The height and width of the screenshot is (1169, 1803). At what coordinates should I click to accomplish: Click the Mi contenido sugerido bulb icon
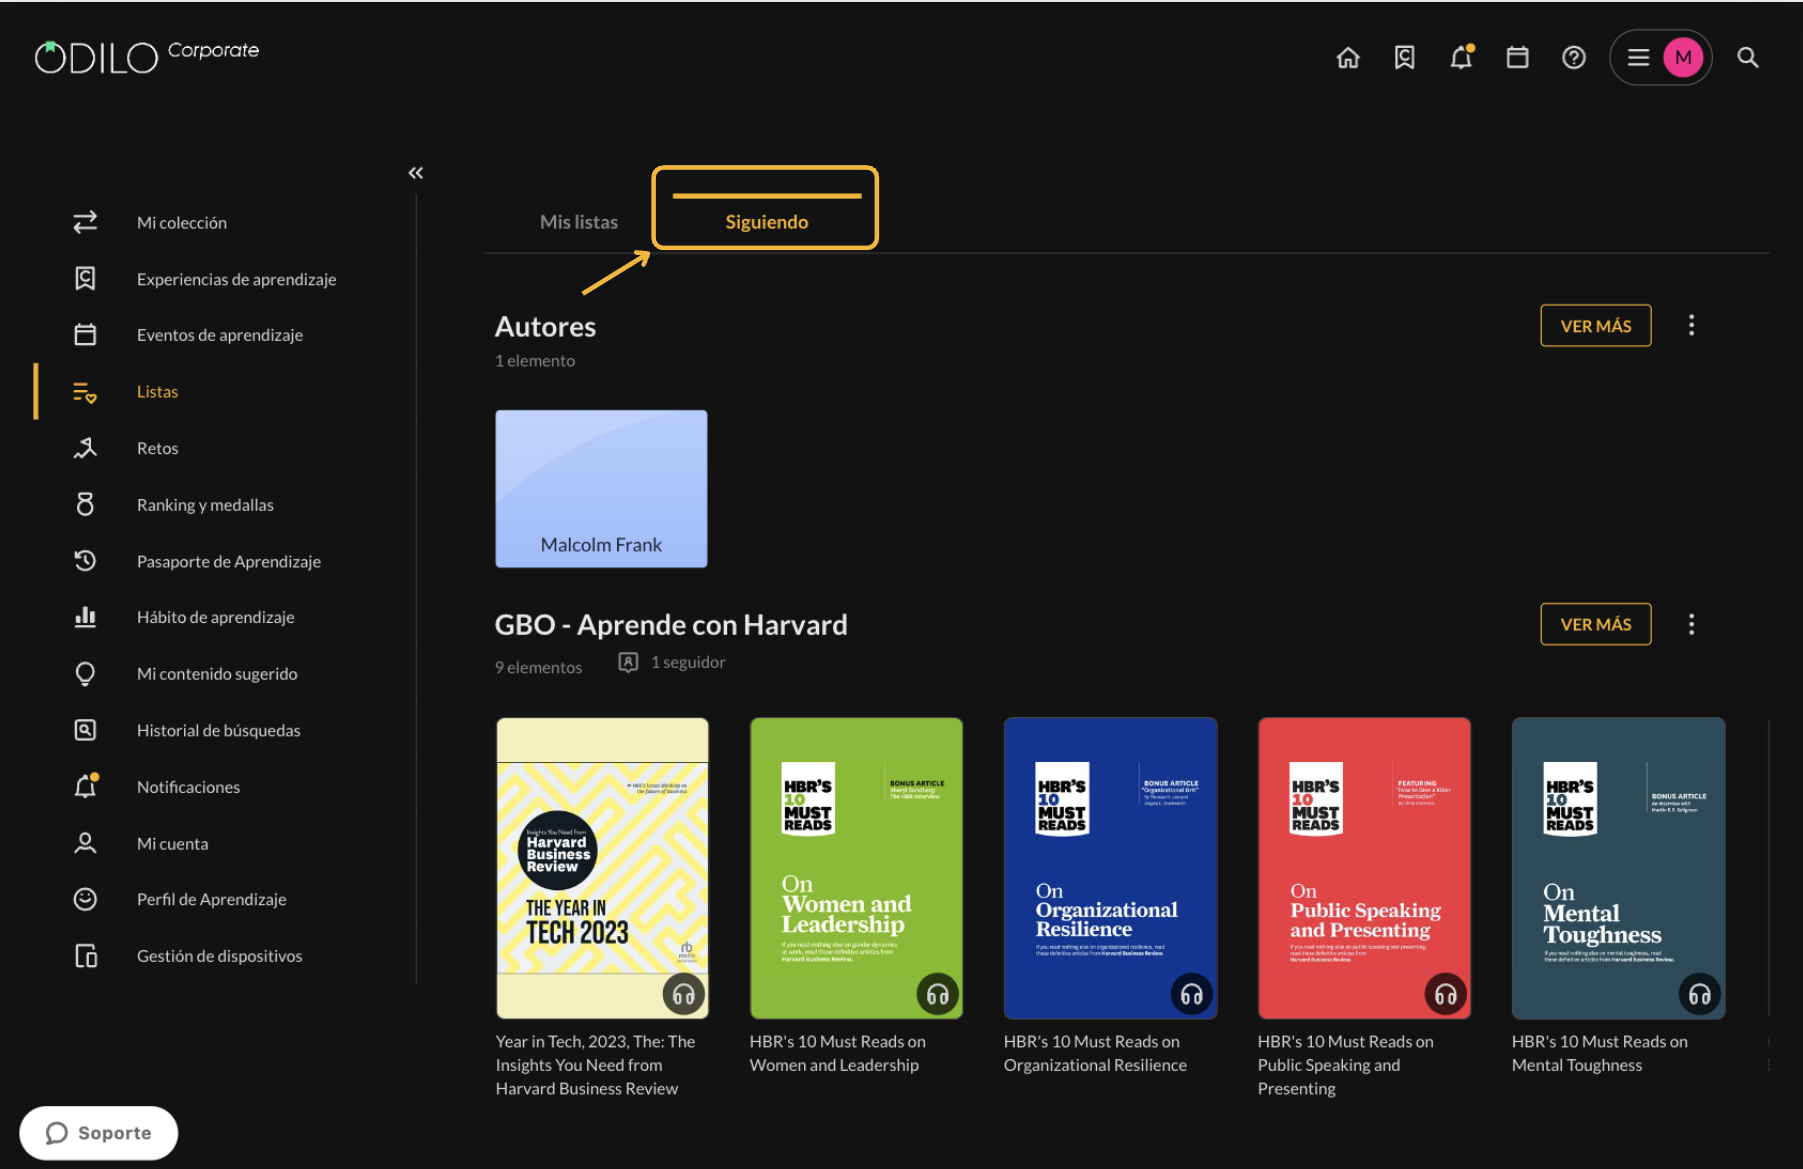coord(85,674)
